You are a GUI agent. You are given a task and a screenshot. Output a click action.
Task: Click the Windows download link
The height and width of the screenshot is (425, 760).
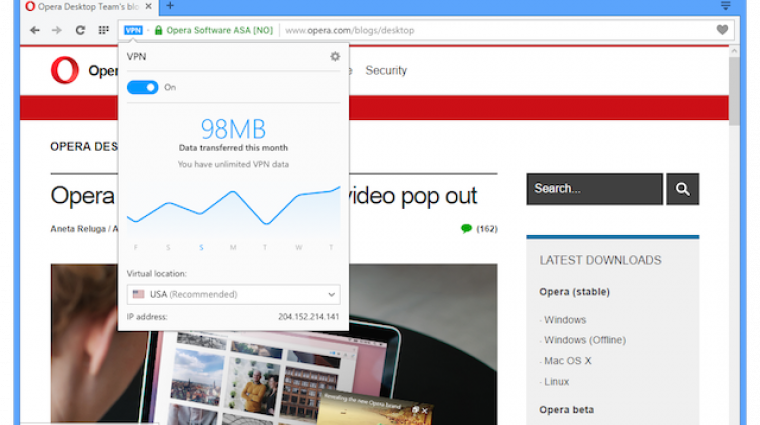[565, 320]
